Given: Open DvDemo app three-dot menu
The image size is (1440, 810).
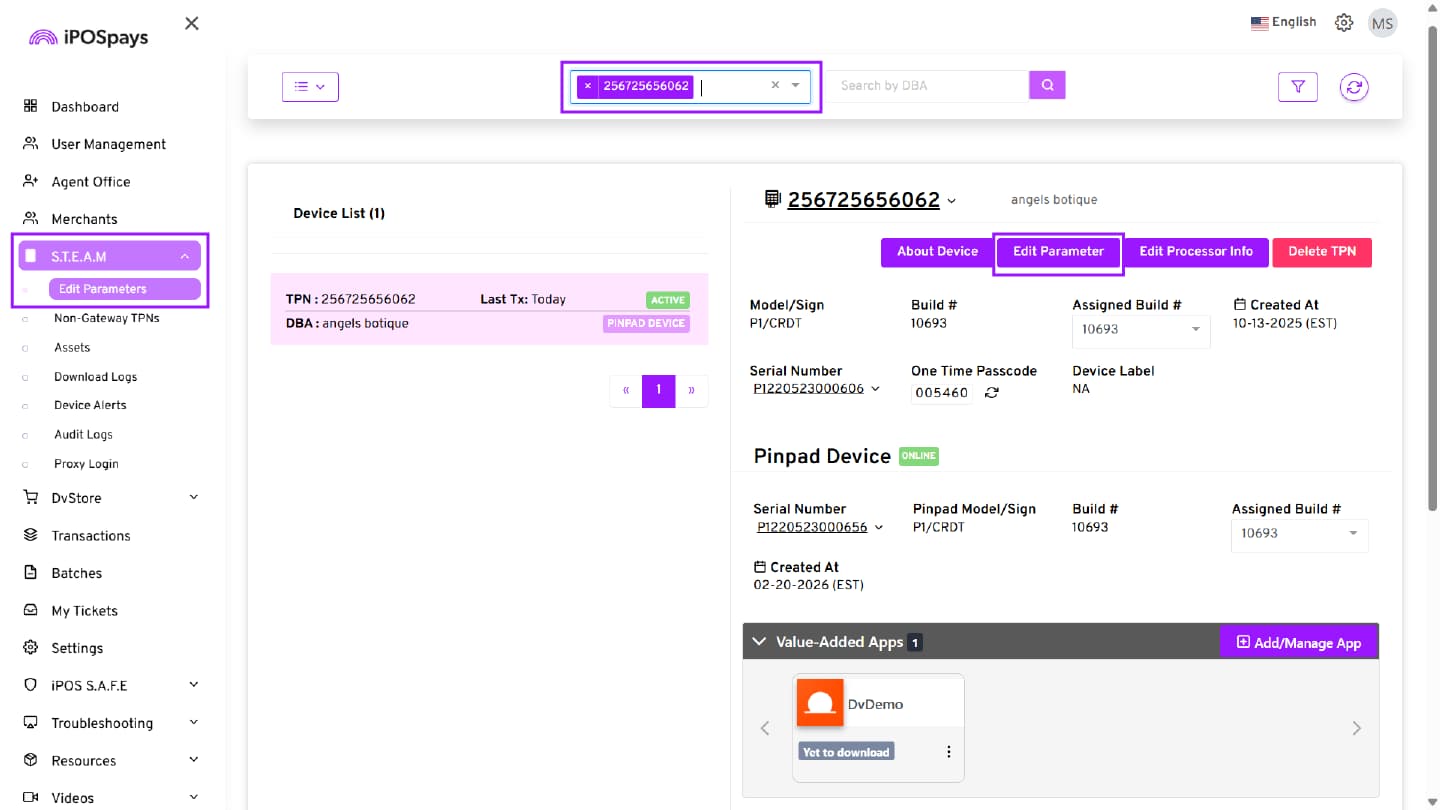Looking at the screenshot, I should coord(948,752).
